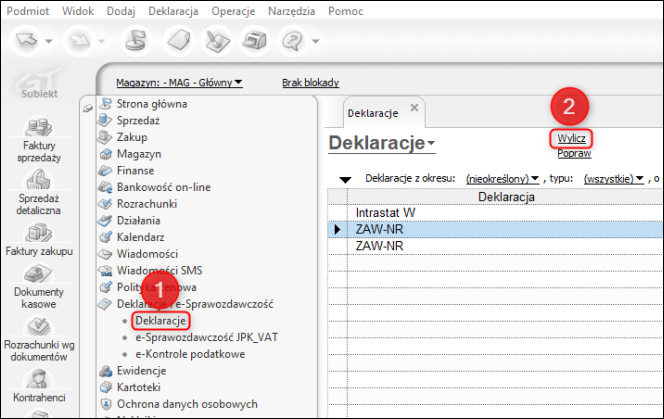Open the Operacje menu
This screenshot has width=664, height=419.
pos(233,11)
